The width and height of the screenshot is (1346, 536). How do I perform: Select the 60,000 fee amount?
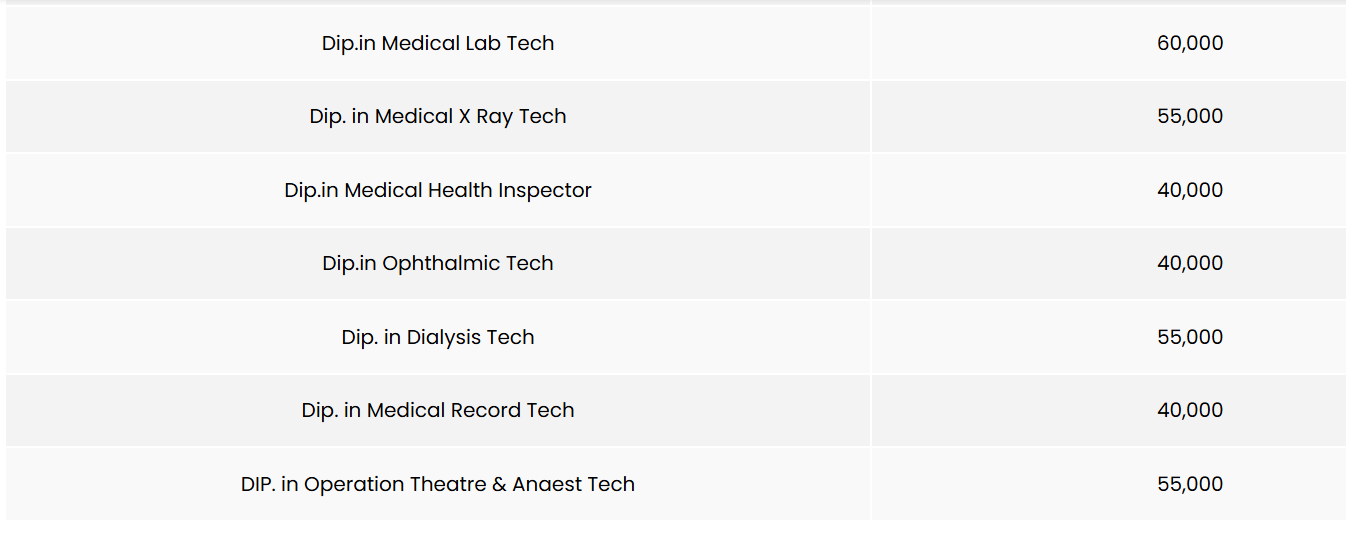pos(1190,43)
